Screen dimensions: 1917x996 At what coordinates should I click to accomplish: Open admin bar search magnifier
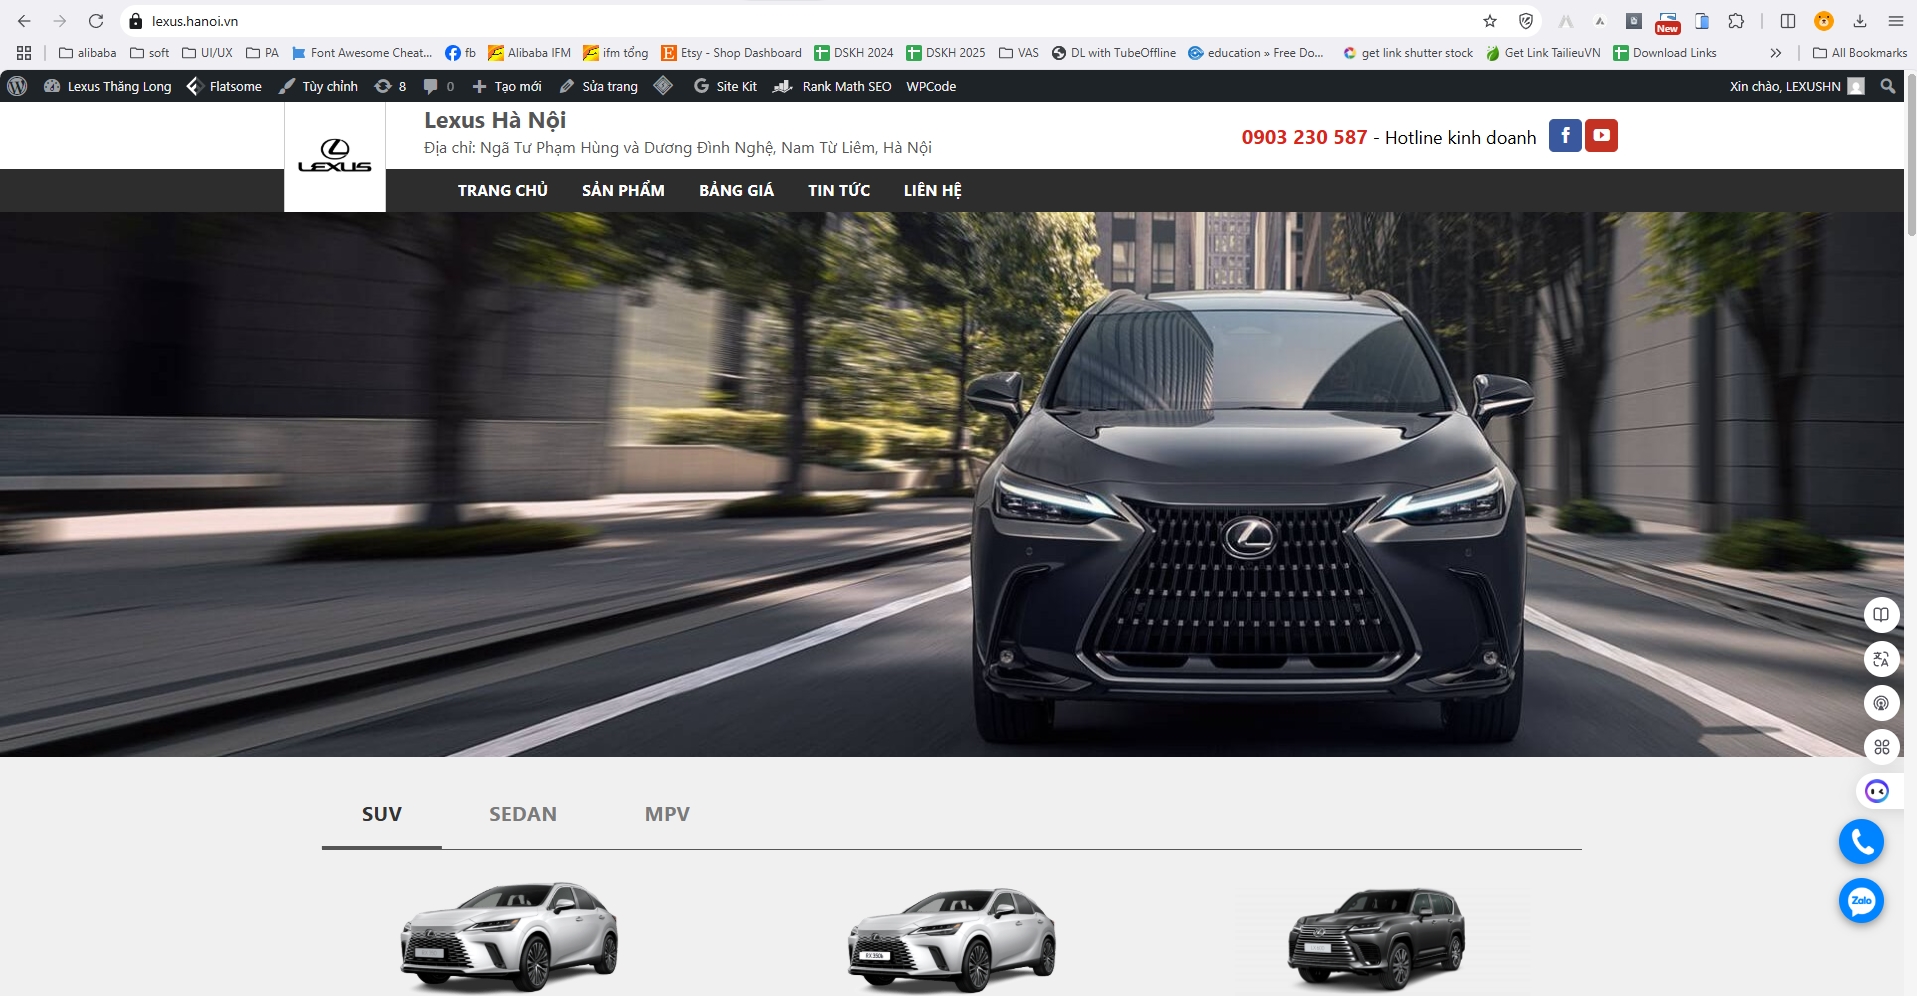(1887, 86)
